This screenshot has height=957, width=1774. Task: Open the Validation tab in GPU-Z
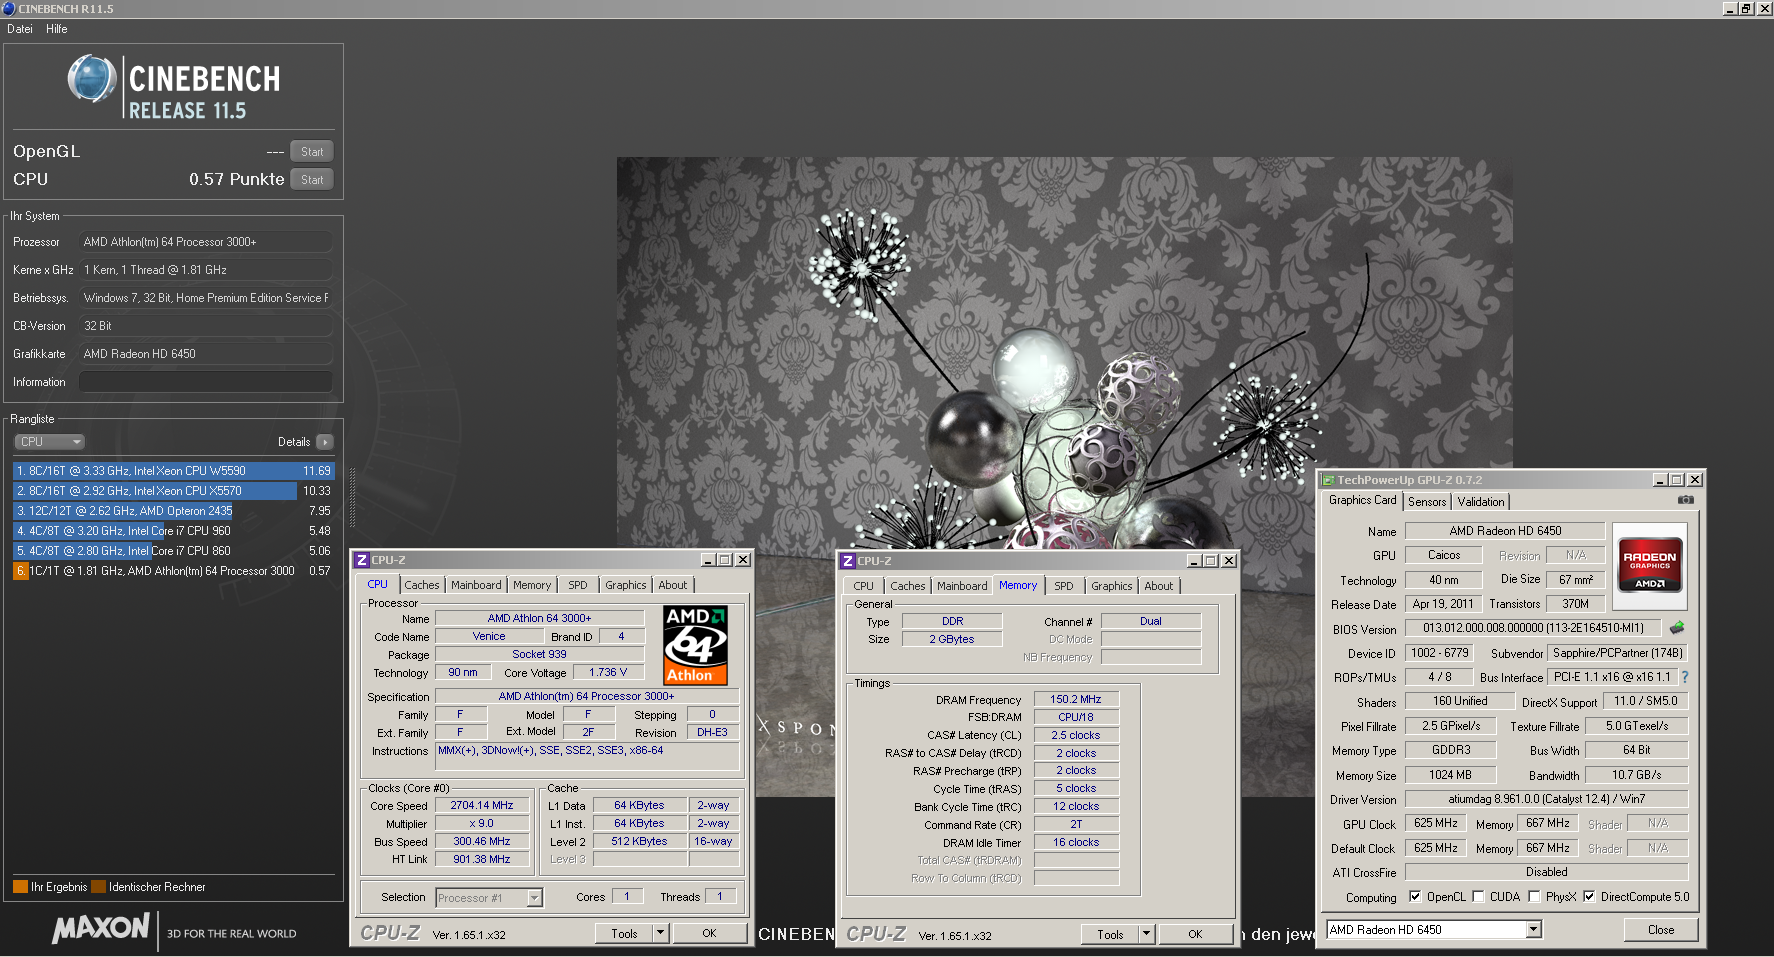tap(1481, 502)
